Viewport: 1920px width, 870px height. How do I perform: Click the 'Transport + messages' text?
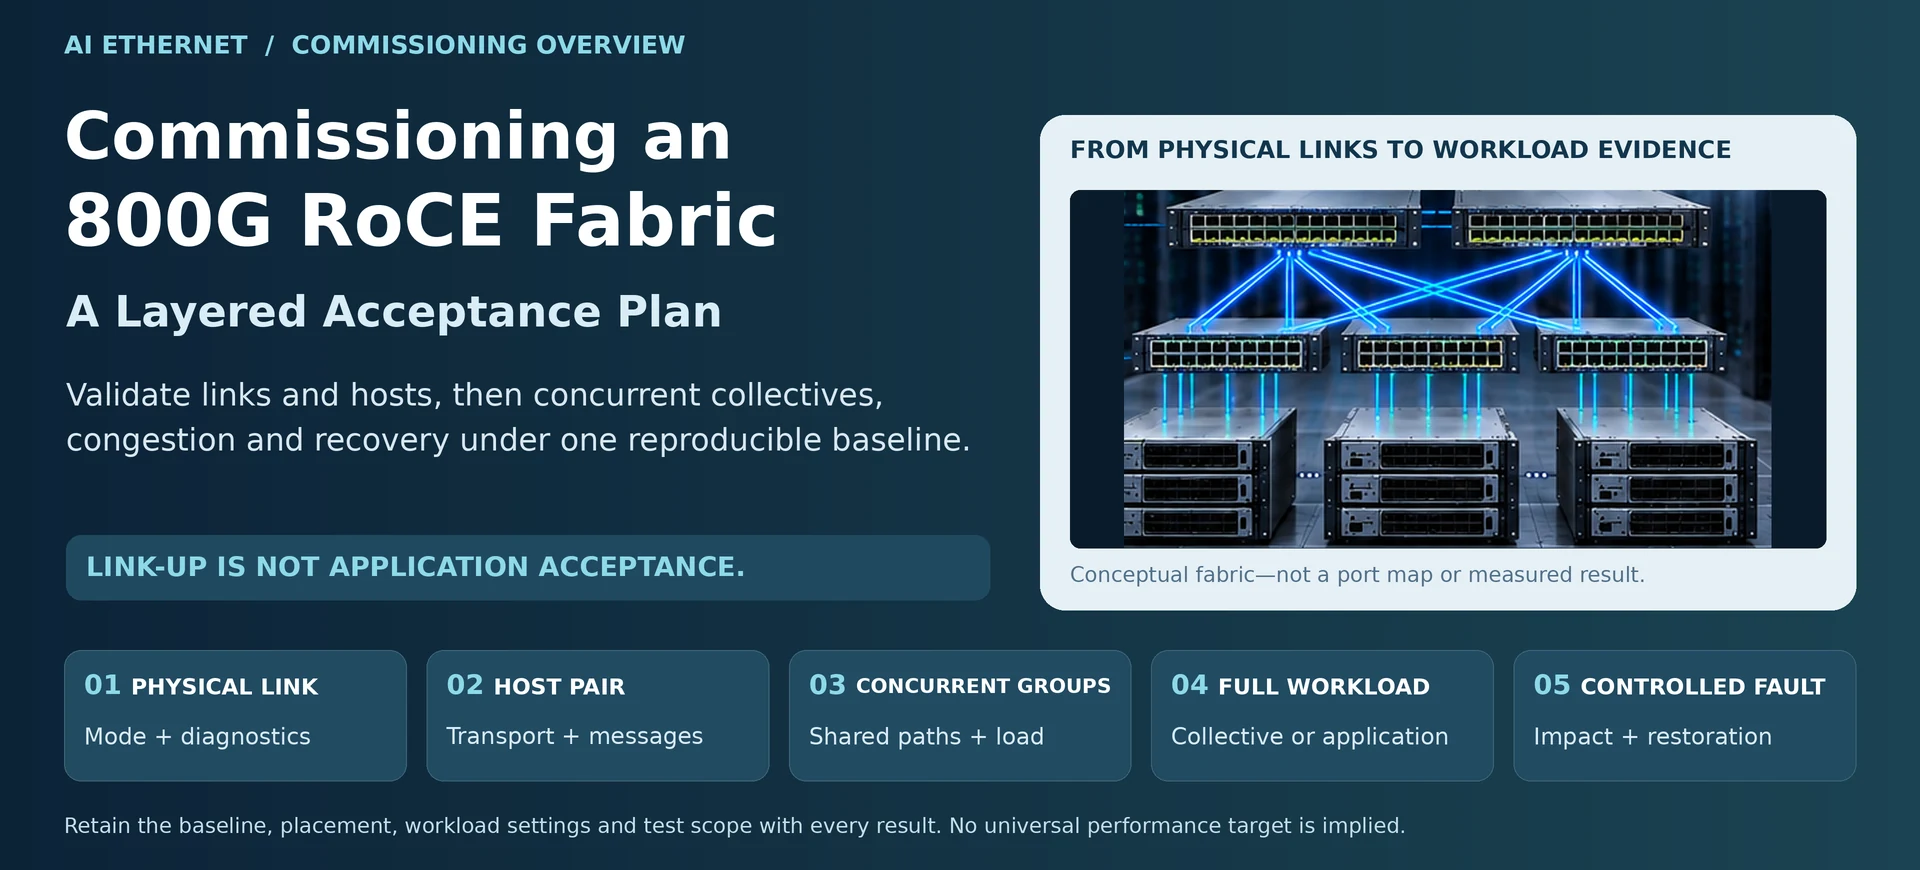[x=575, y=737]
